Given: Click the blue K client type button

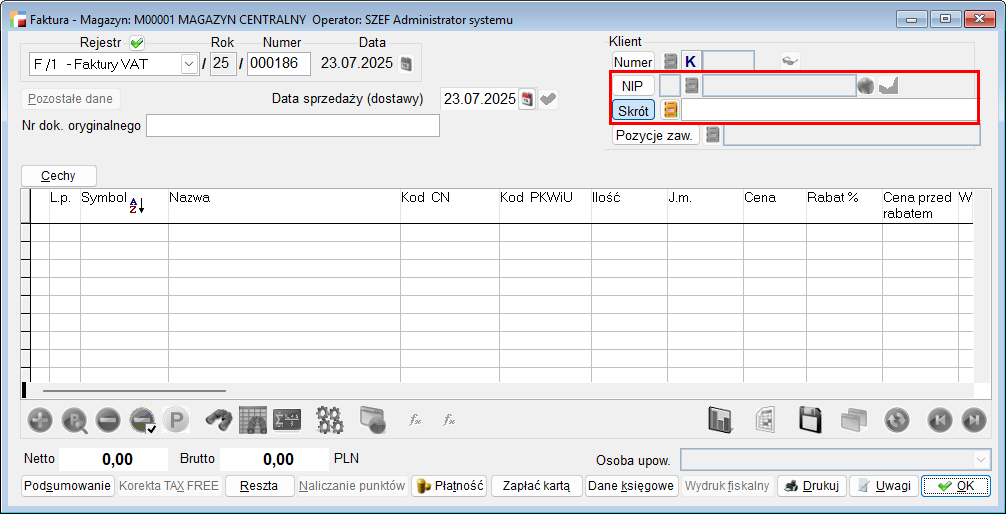Looking at the screenshot, I should (x=690, y=62).
